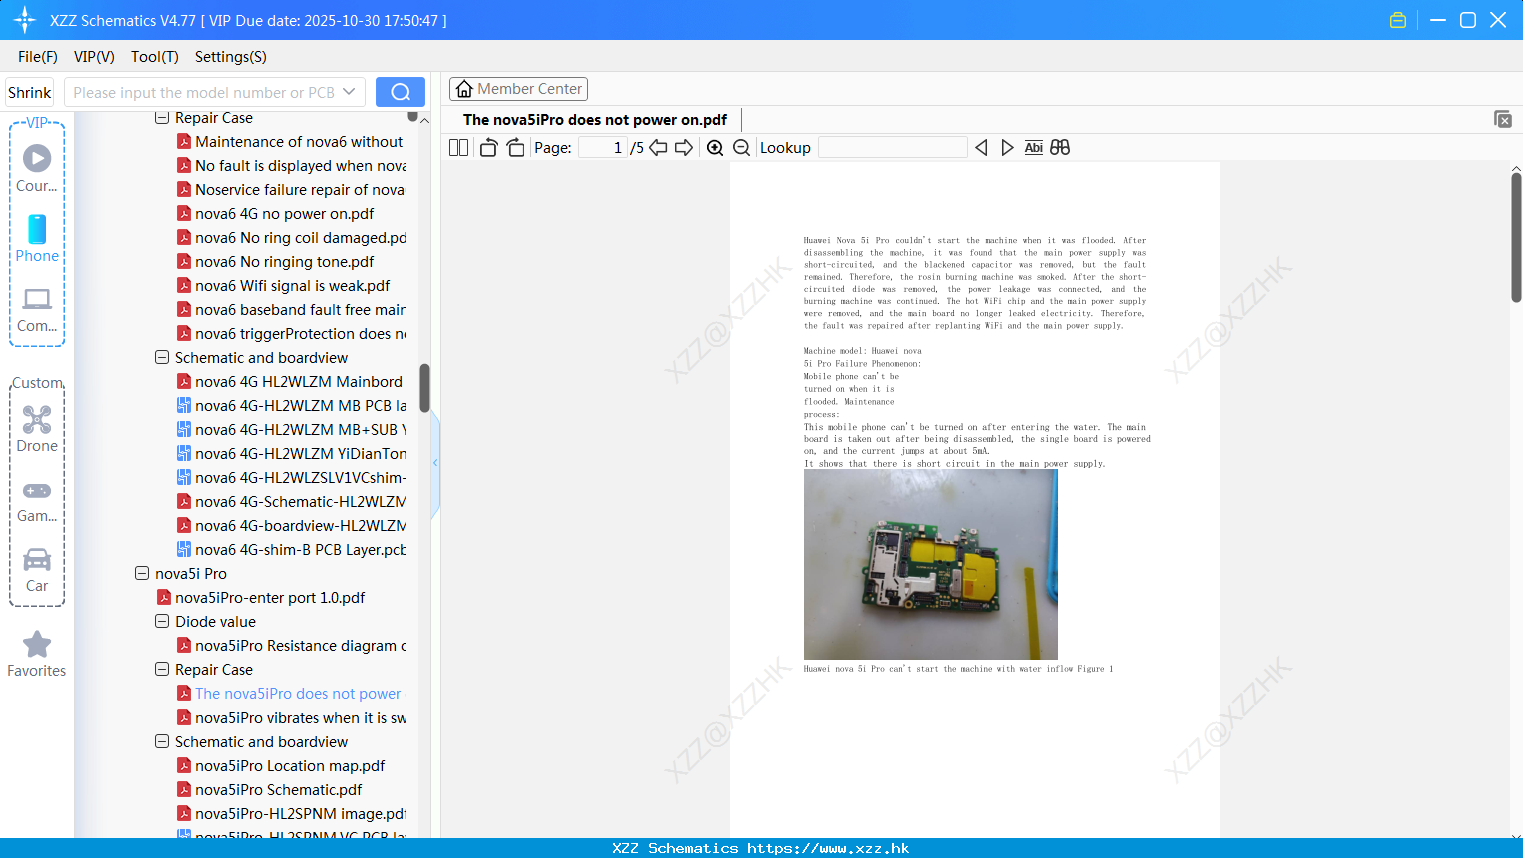
Task: Open the Favorites star
Action: pos(37,655)
